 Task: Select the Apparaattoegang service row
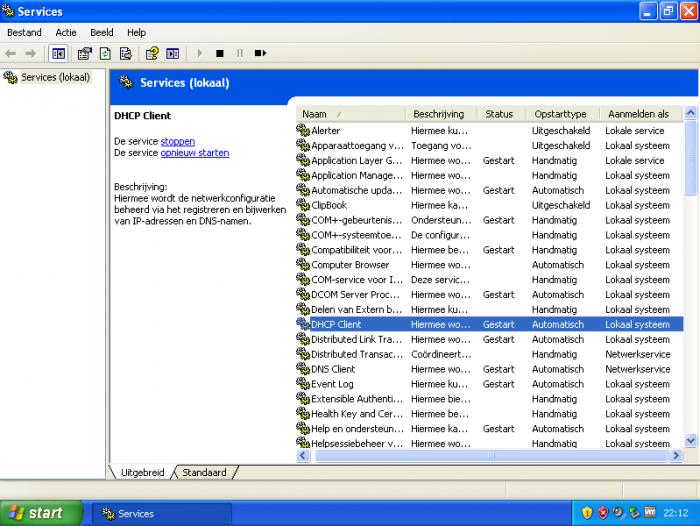490,146
